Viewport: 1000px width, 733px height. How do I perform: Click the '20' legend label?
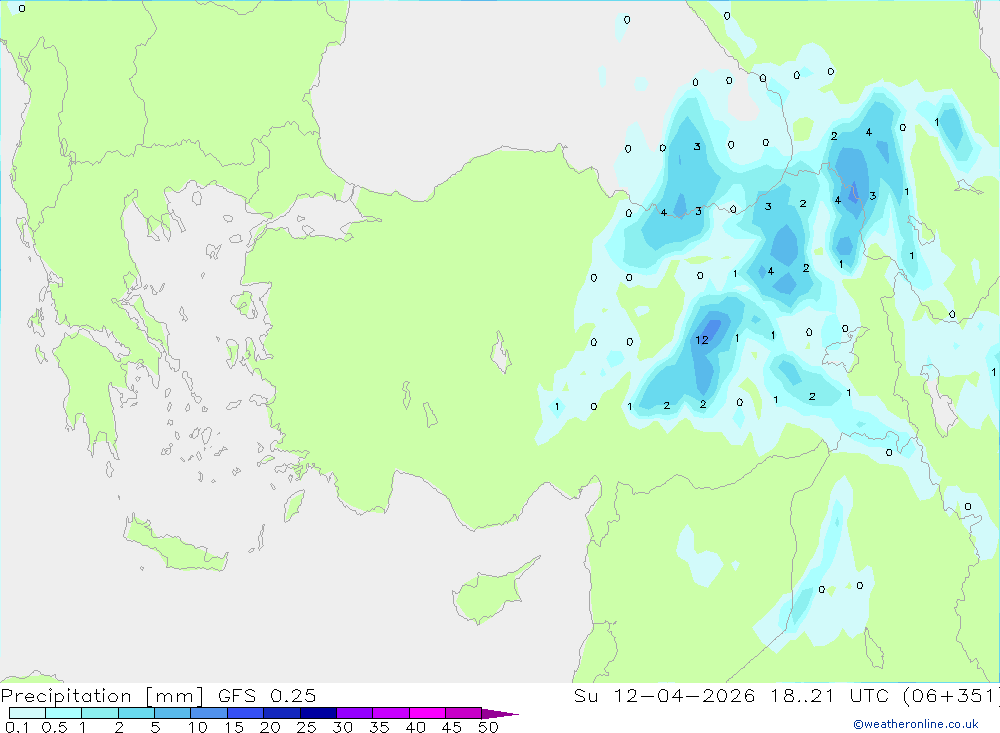tap(270, 727)
